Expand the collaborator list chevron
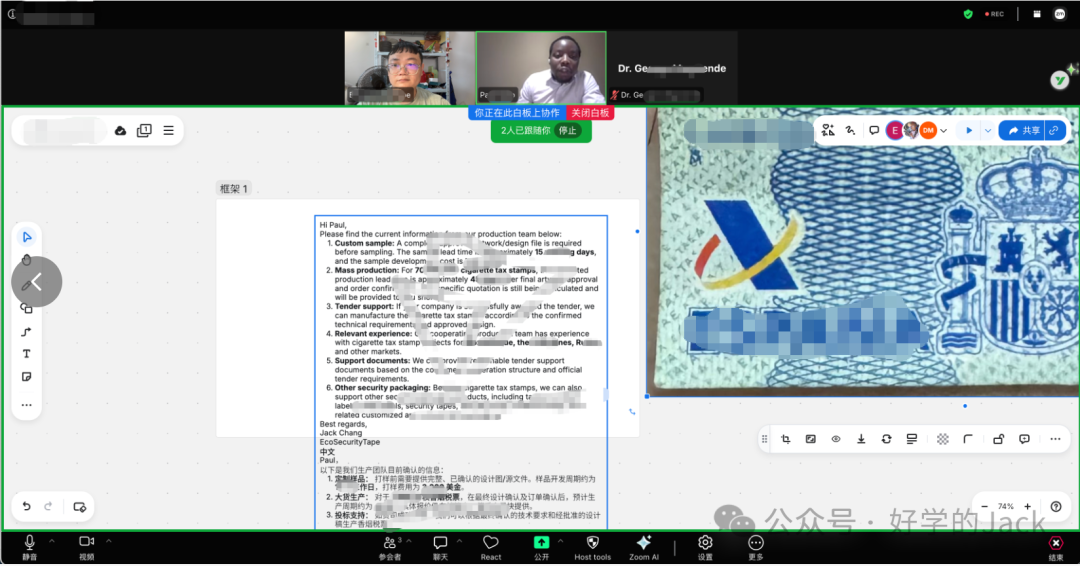1080x566 pixels. click(944, 130)
